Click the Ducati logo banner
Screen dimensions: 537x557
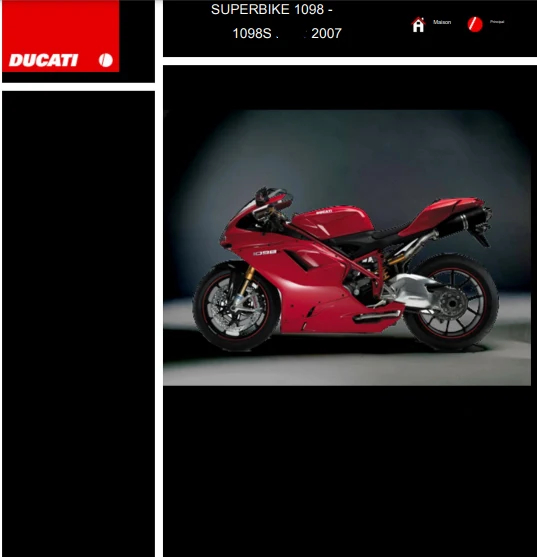pyautogui.click(x=61, y=36)
